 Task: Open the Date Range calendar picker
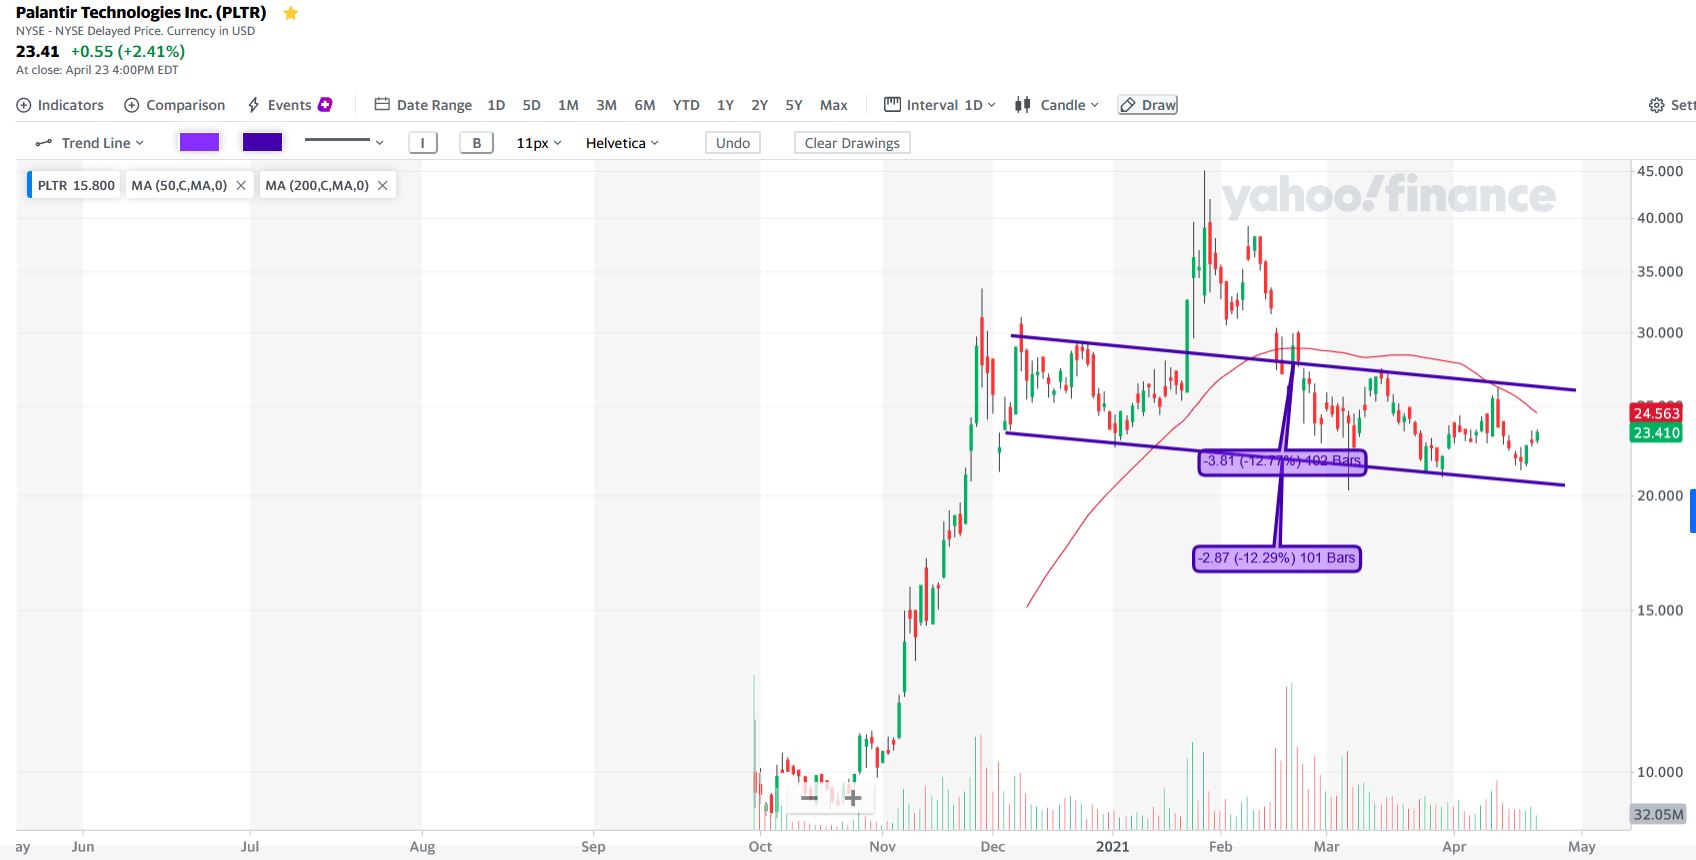coord(381,104)
